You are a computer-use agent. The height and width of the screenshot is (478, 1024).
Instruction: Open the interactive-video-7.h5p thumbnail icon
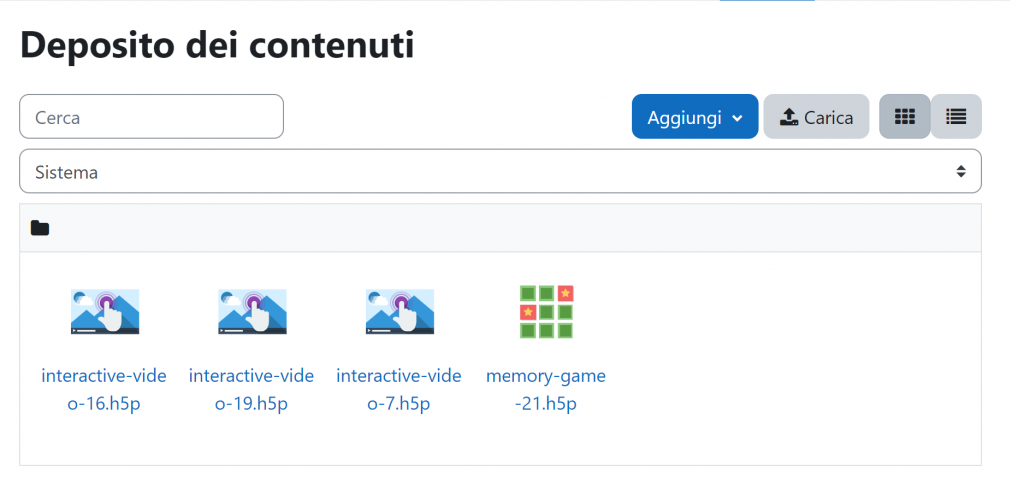[400, 311]
